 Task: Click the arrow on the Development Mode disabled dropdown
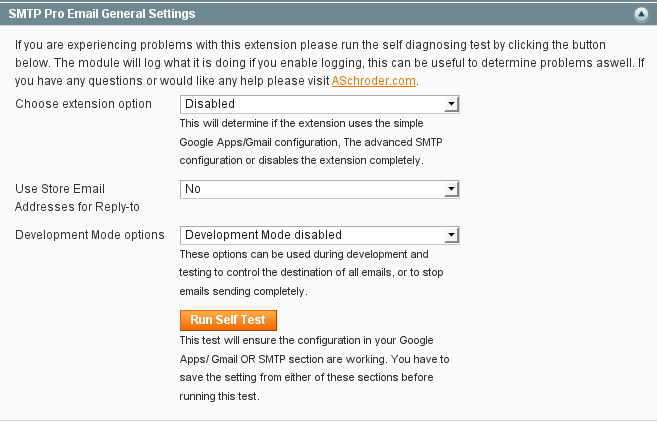click(x=451, y=235)
